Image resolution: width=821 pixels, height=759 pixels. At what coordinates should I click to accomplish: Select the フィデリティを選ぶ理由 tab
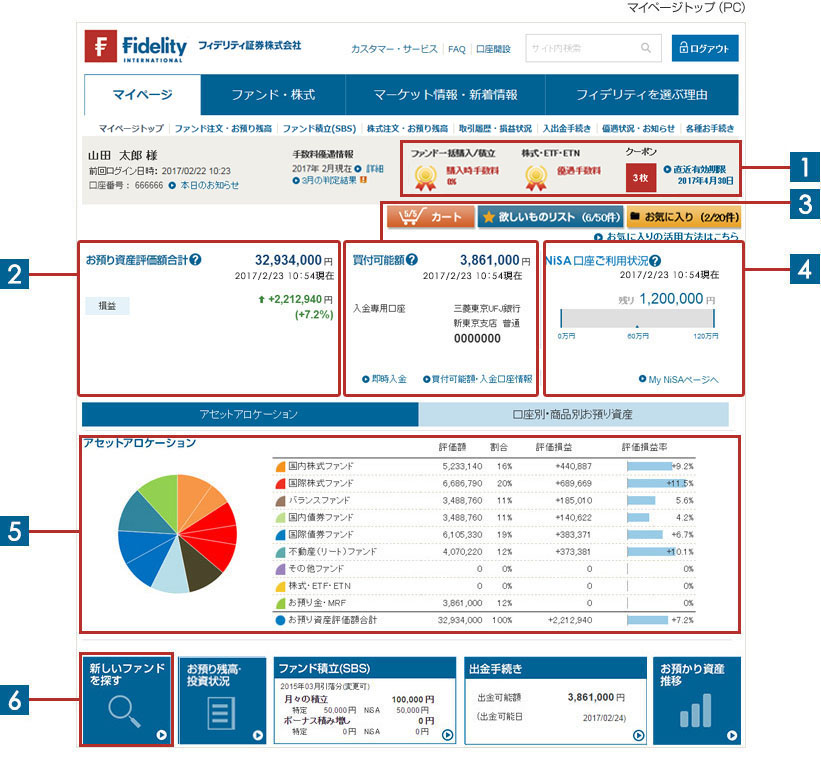[x=642, y=95]
